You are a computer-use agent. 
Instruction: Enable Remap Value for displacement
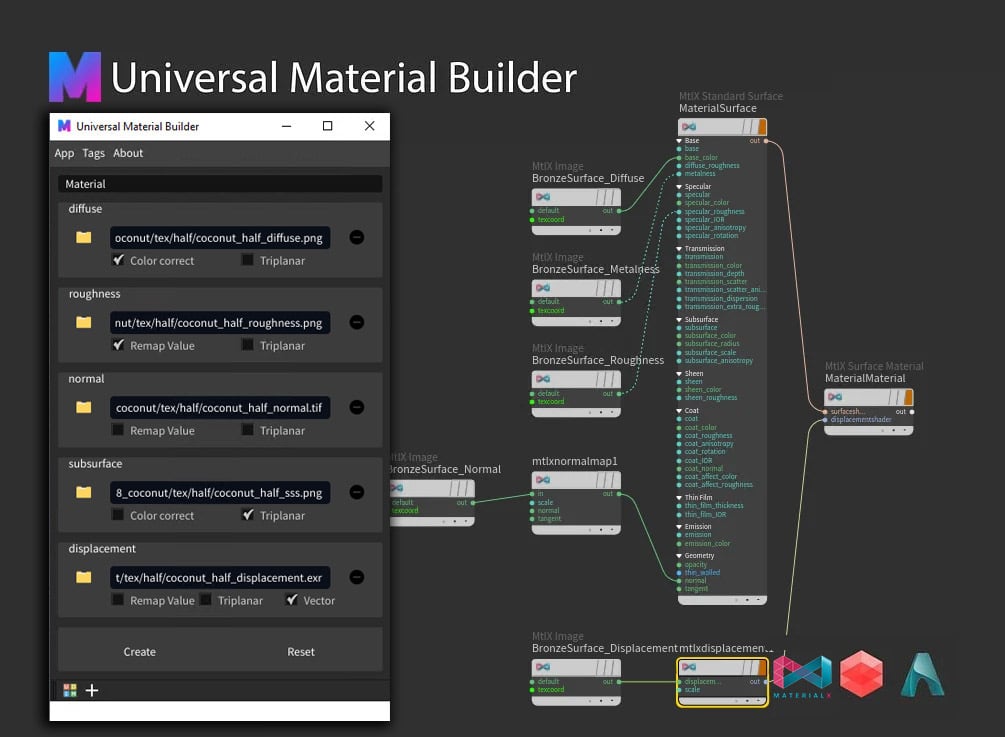pos(118,600)
